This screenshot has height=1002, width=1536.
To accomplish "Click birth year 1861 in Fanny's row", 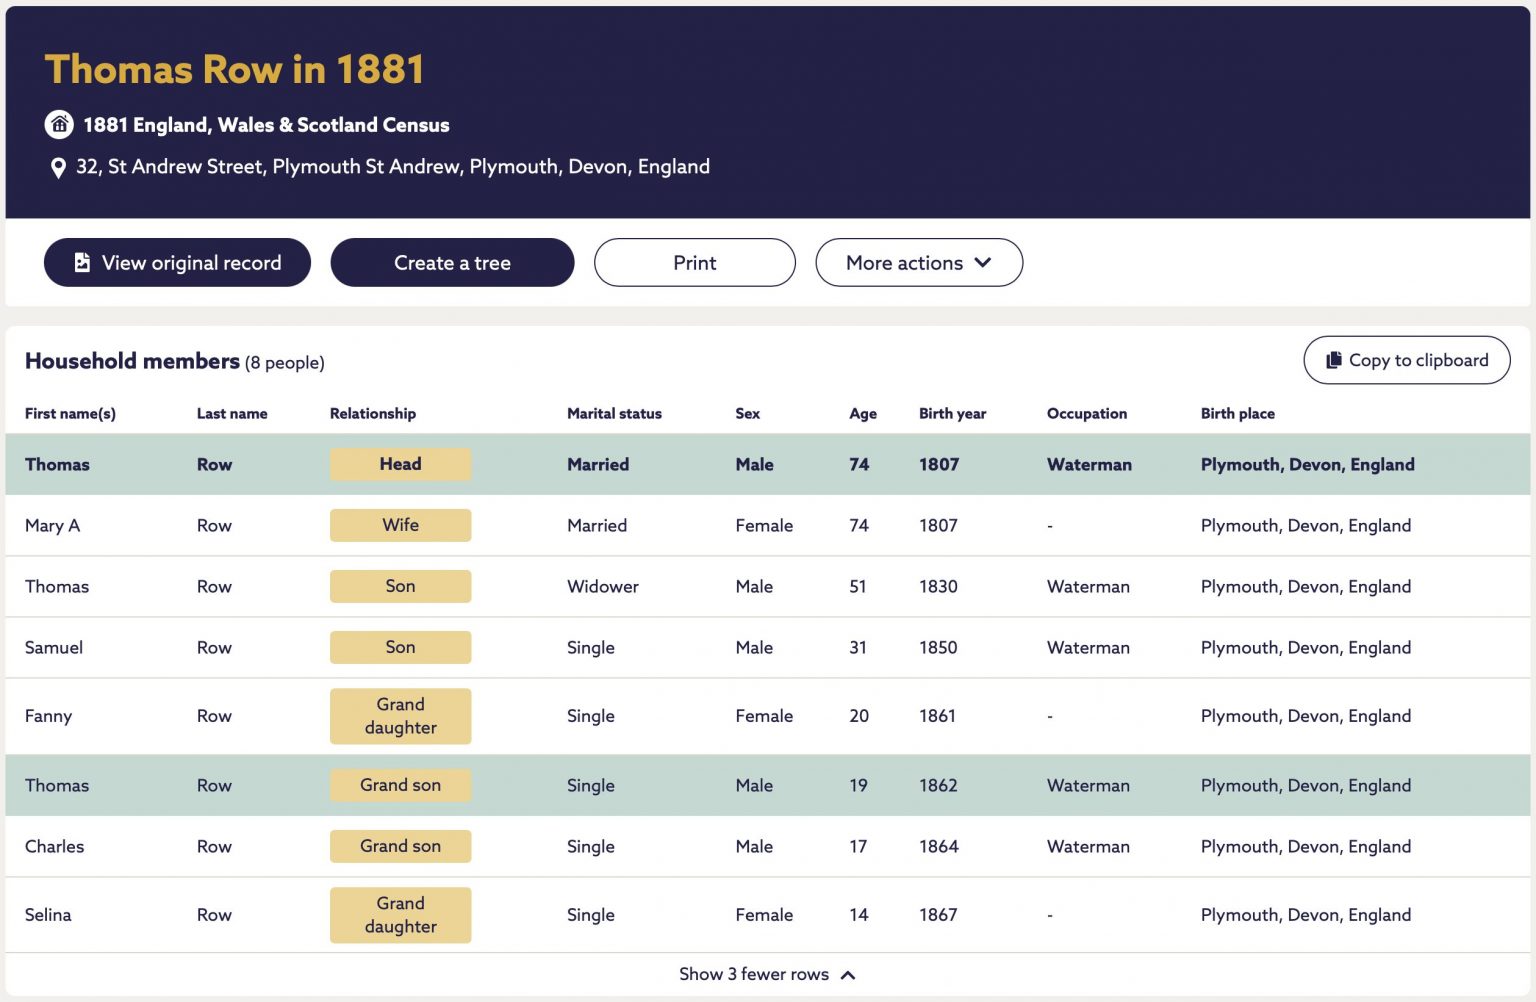I will [937, 716].
